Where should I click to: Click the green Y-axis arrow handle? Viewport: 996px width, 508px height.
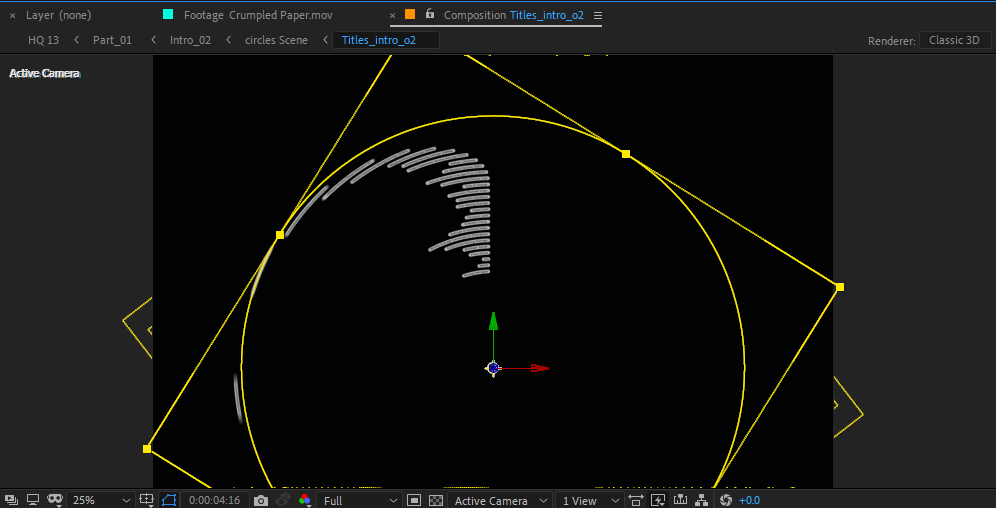click(x=493, y=321)
